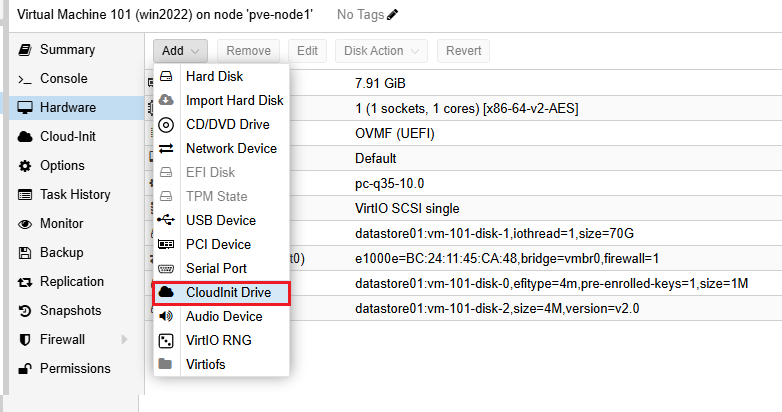Click the VirtIO RNG dice icon
782x412 pixels.
click(167, 340)
